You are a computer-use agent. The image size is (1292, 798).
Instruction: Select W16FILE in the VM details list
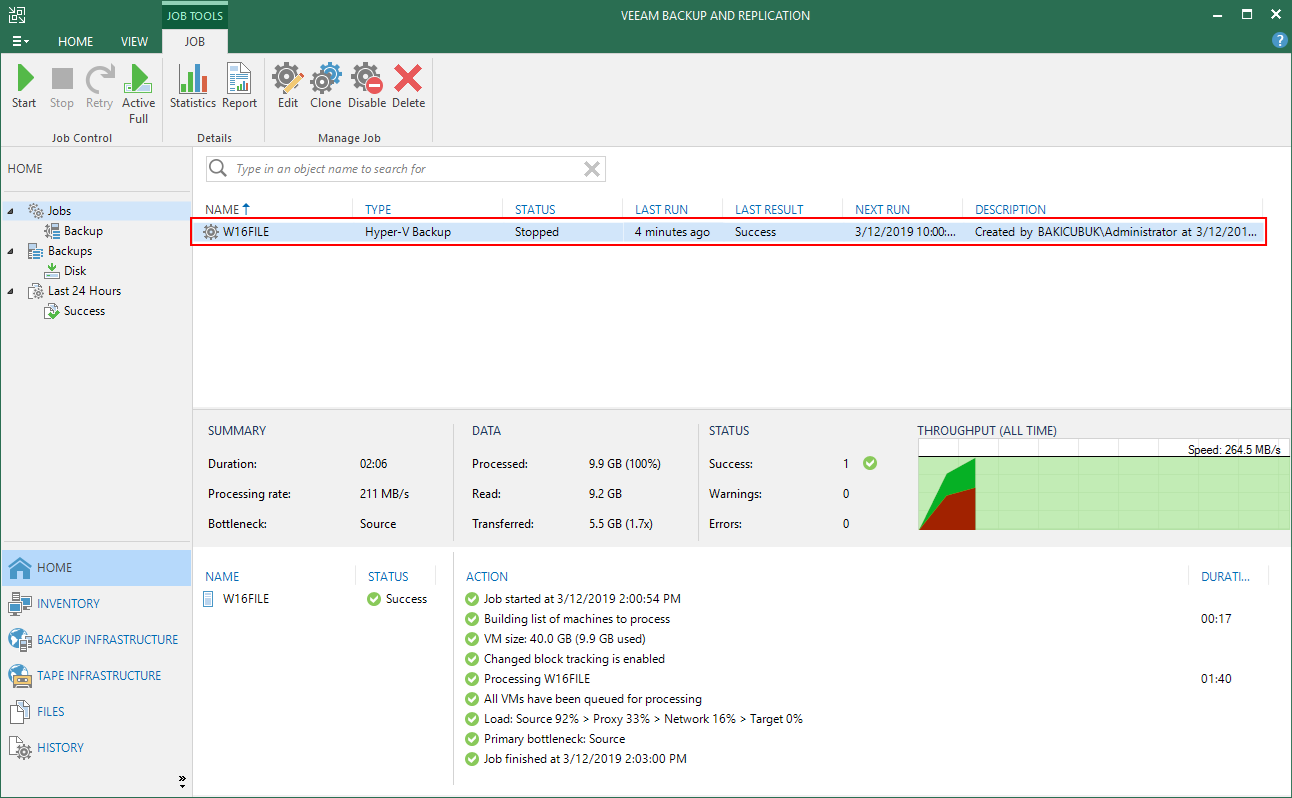(x=246, y=599)
